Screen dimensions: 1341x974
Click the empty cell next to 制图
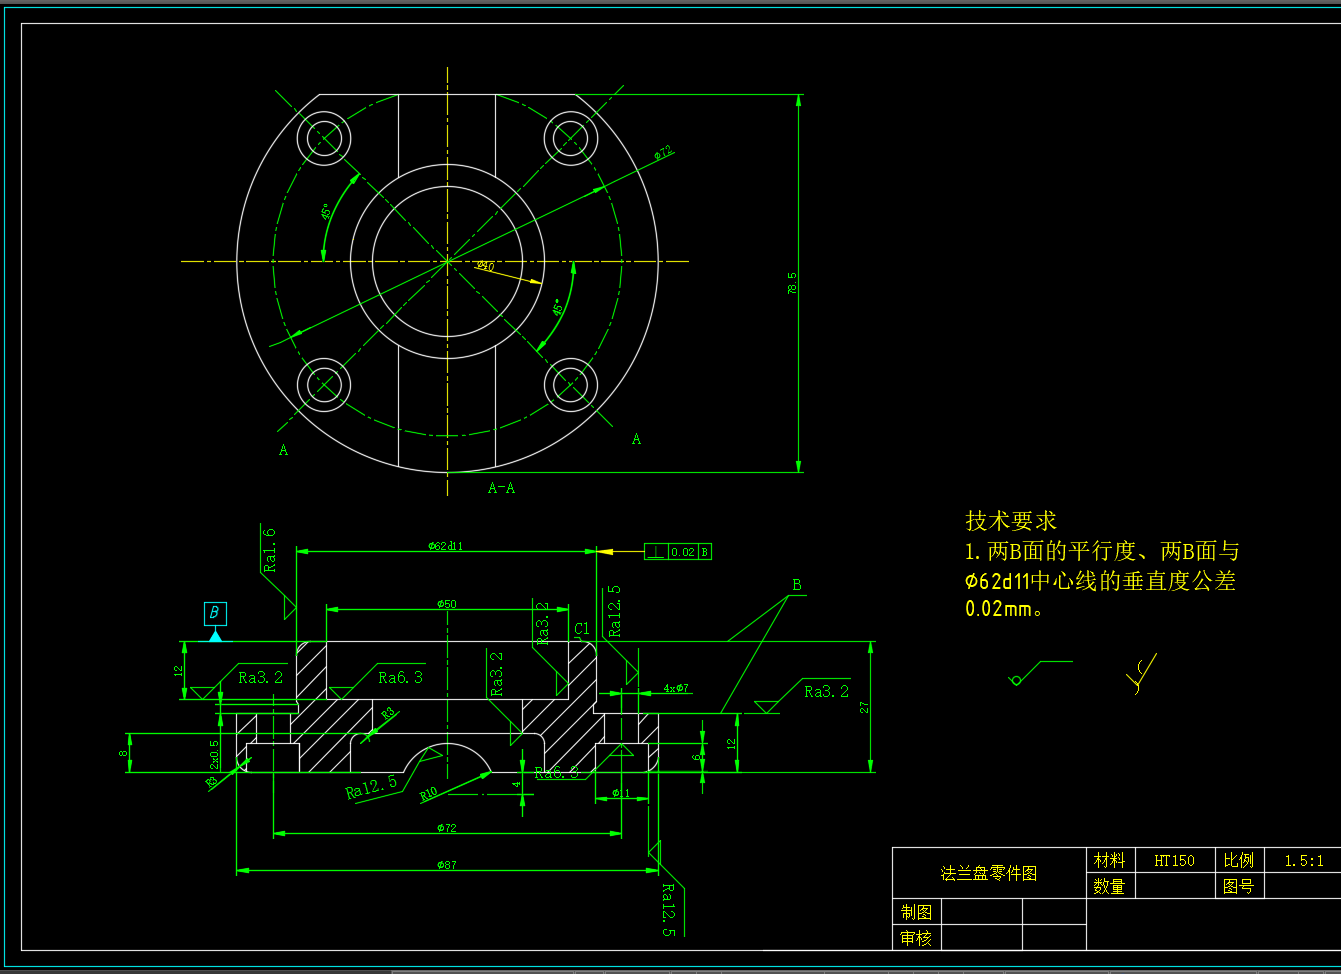(x=981, y=912)
